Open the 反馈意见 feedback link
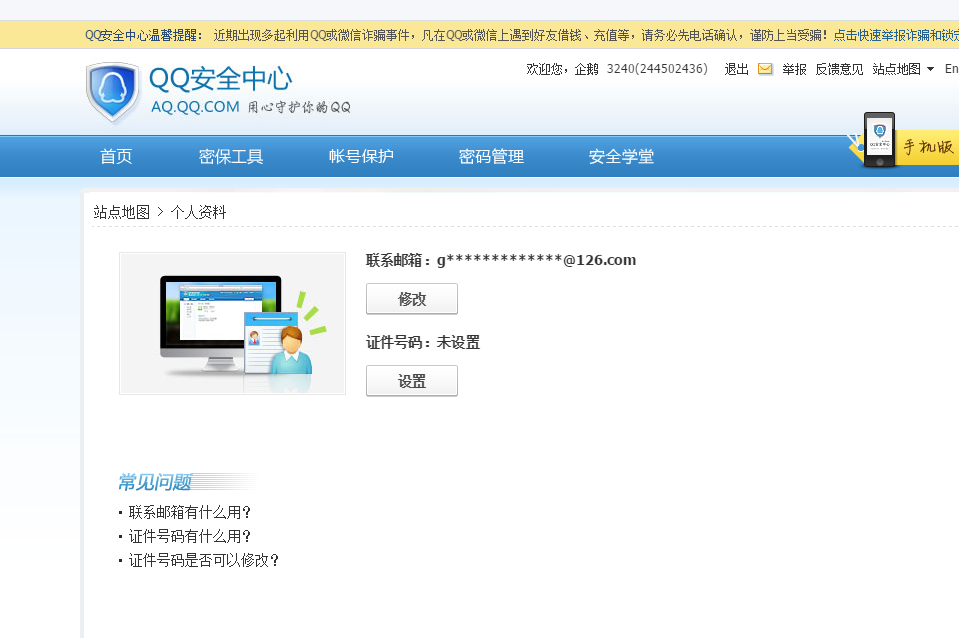The height and width of the screenshot is (638, 959). pos(839,69)
